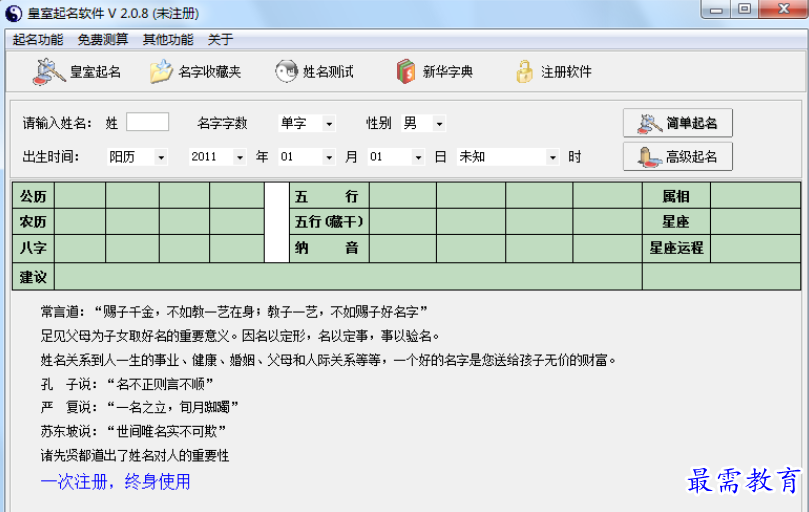The image size is (809, 512).
Task: Click the 出生时间 label
Action: (x=51, y=157)
